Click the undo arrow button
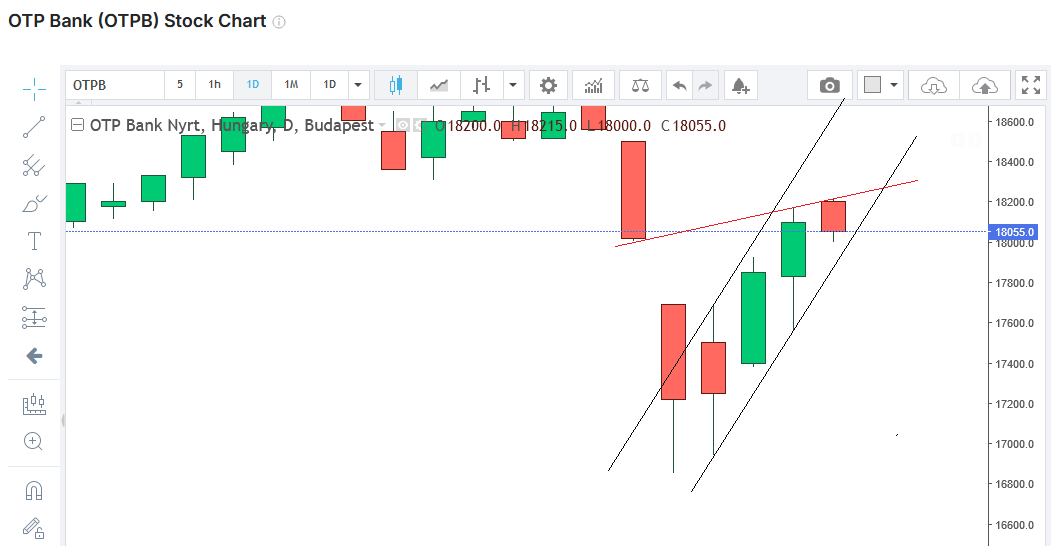The width and height of the screenshot is (1061, 546). pyautogui.click(x=680, y=85)
